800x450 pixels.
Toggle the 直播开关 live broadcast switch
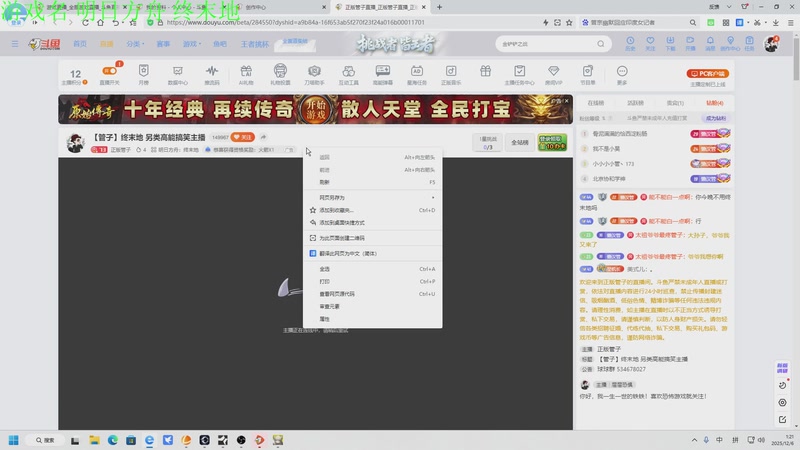click(x=110, y=71)
